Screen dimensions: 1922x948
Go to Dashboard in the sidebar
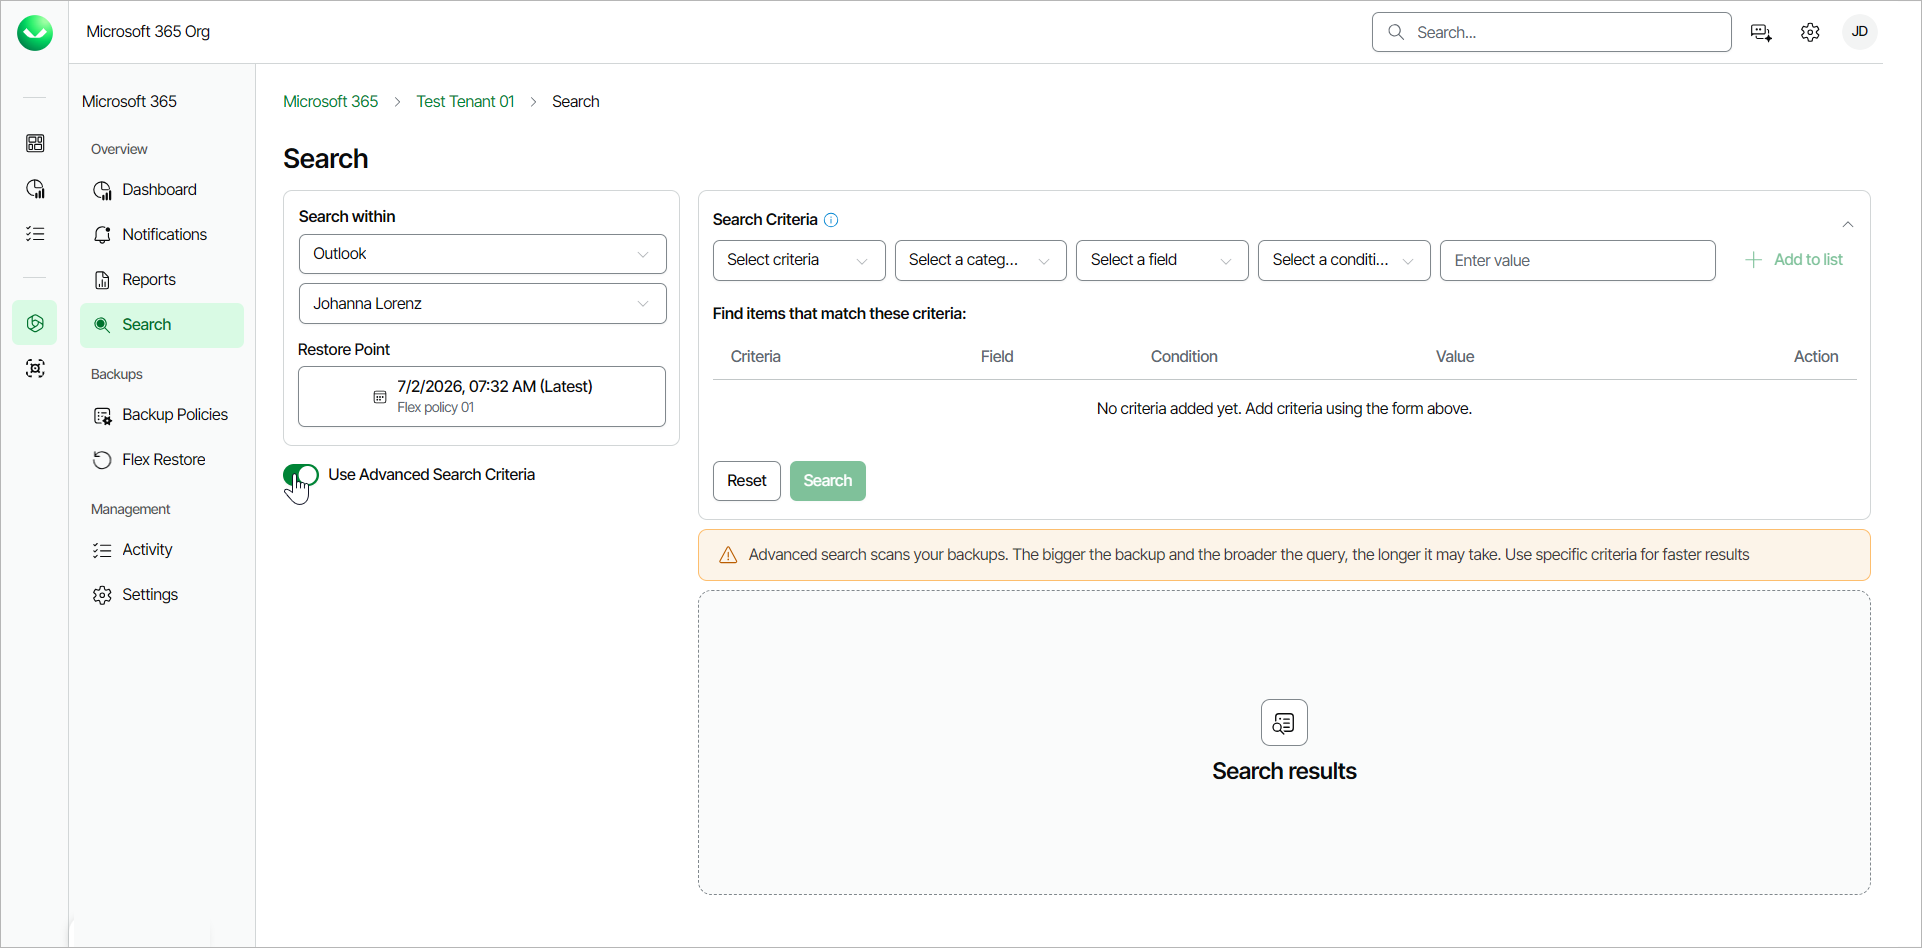pyautogui.click(x=162, y=190)
